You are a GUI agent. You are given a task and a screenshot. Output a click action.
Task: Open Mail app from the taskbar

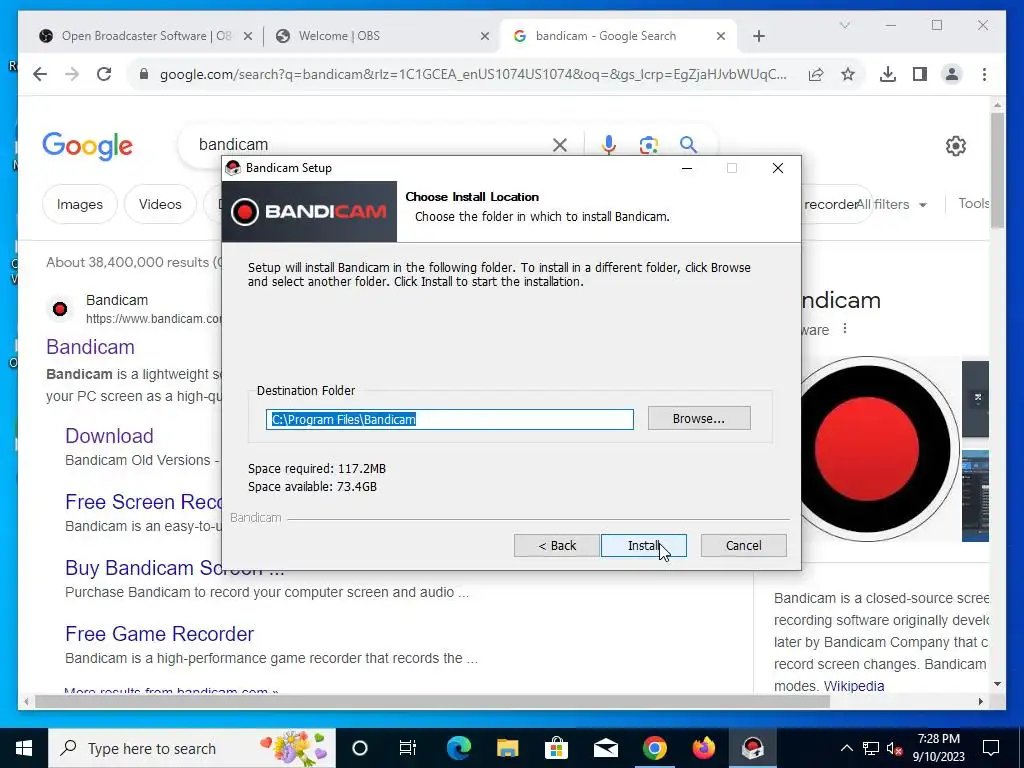pyautogui.click(x=605, y=748)
